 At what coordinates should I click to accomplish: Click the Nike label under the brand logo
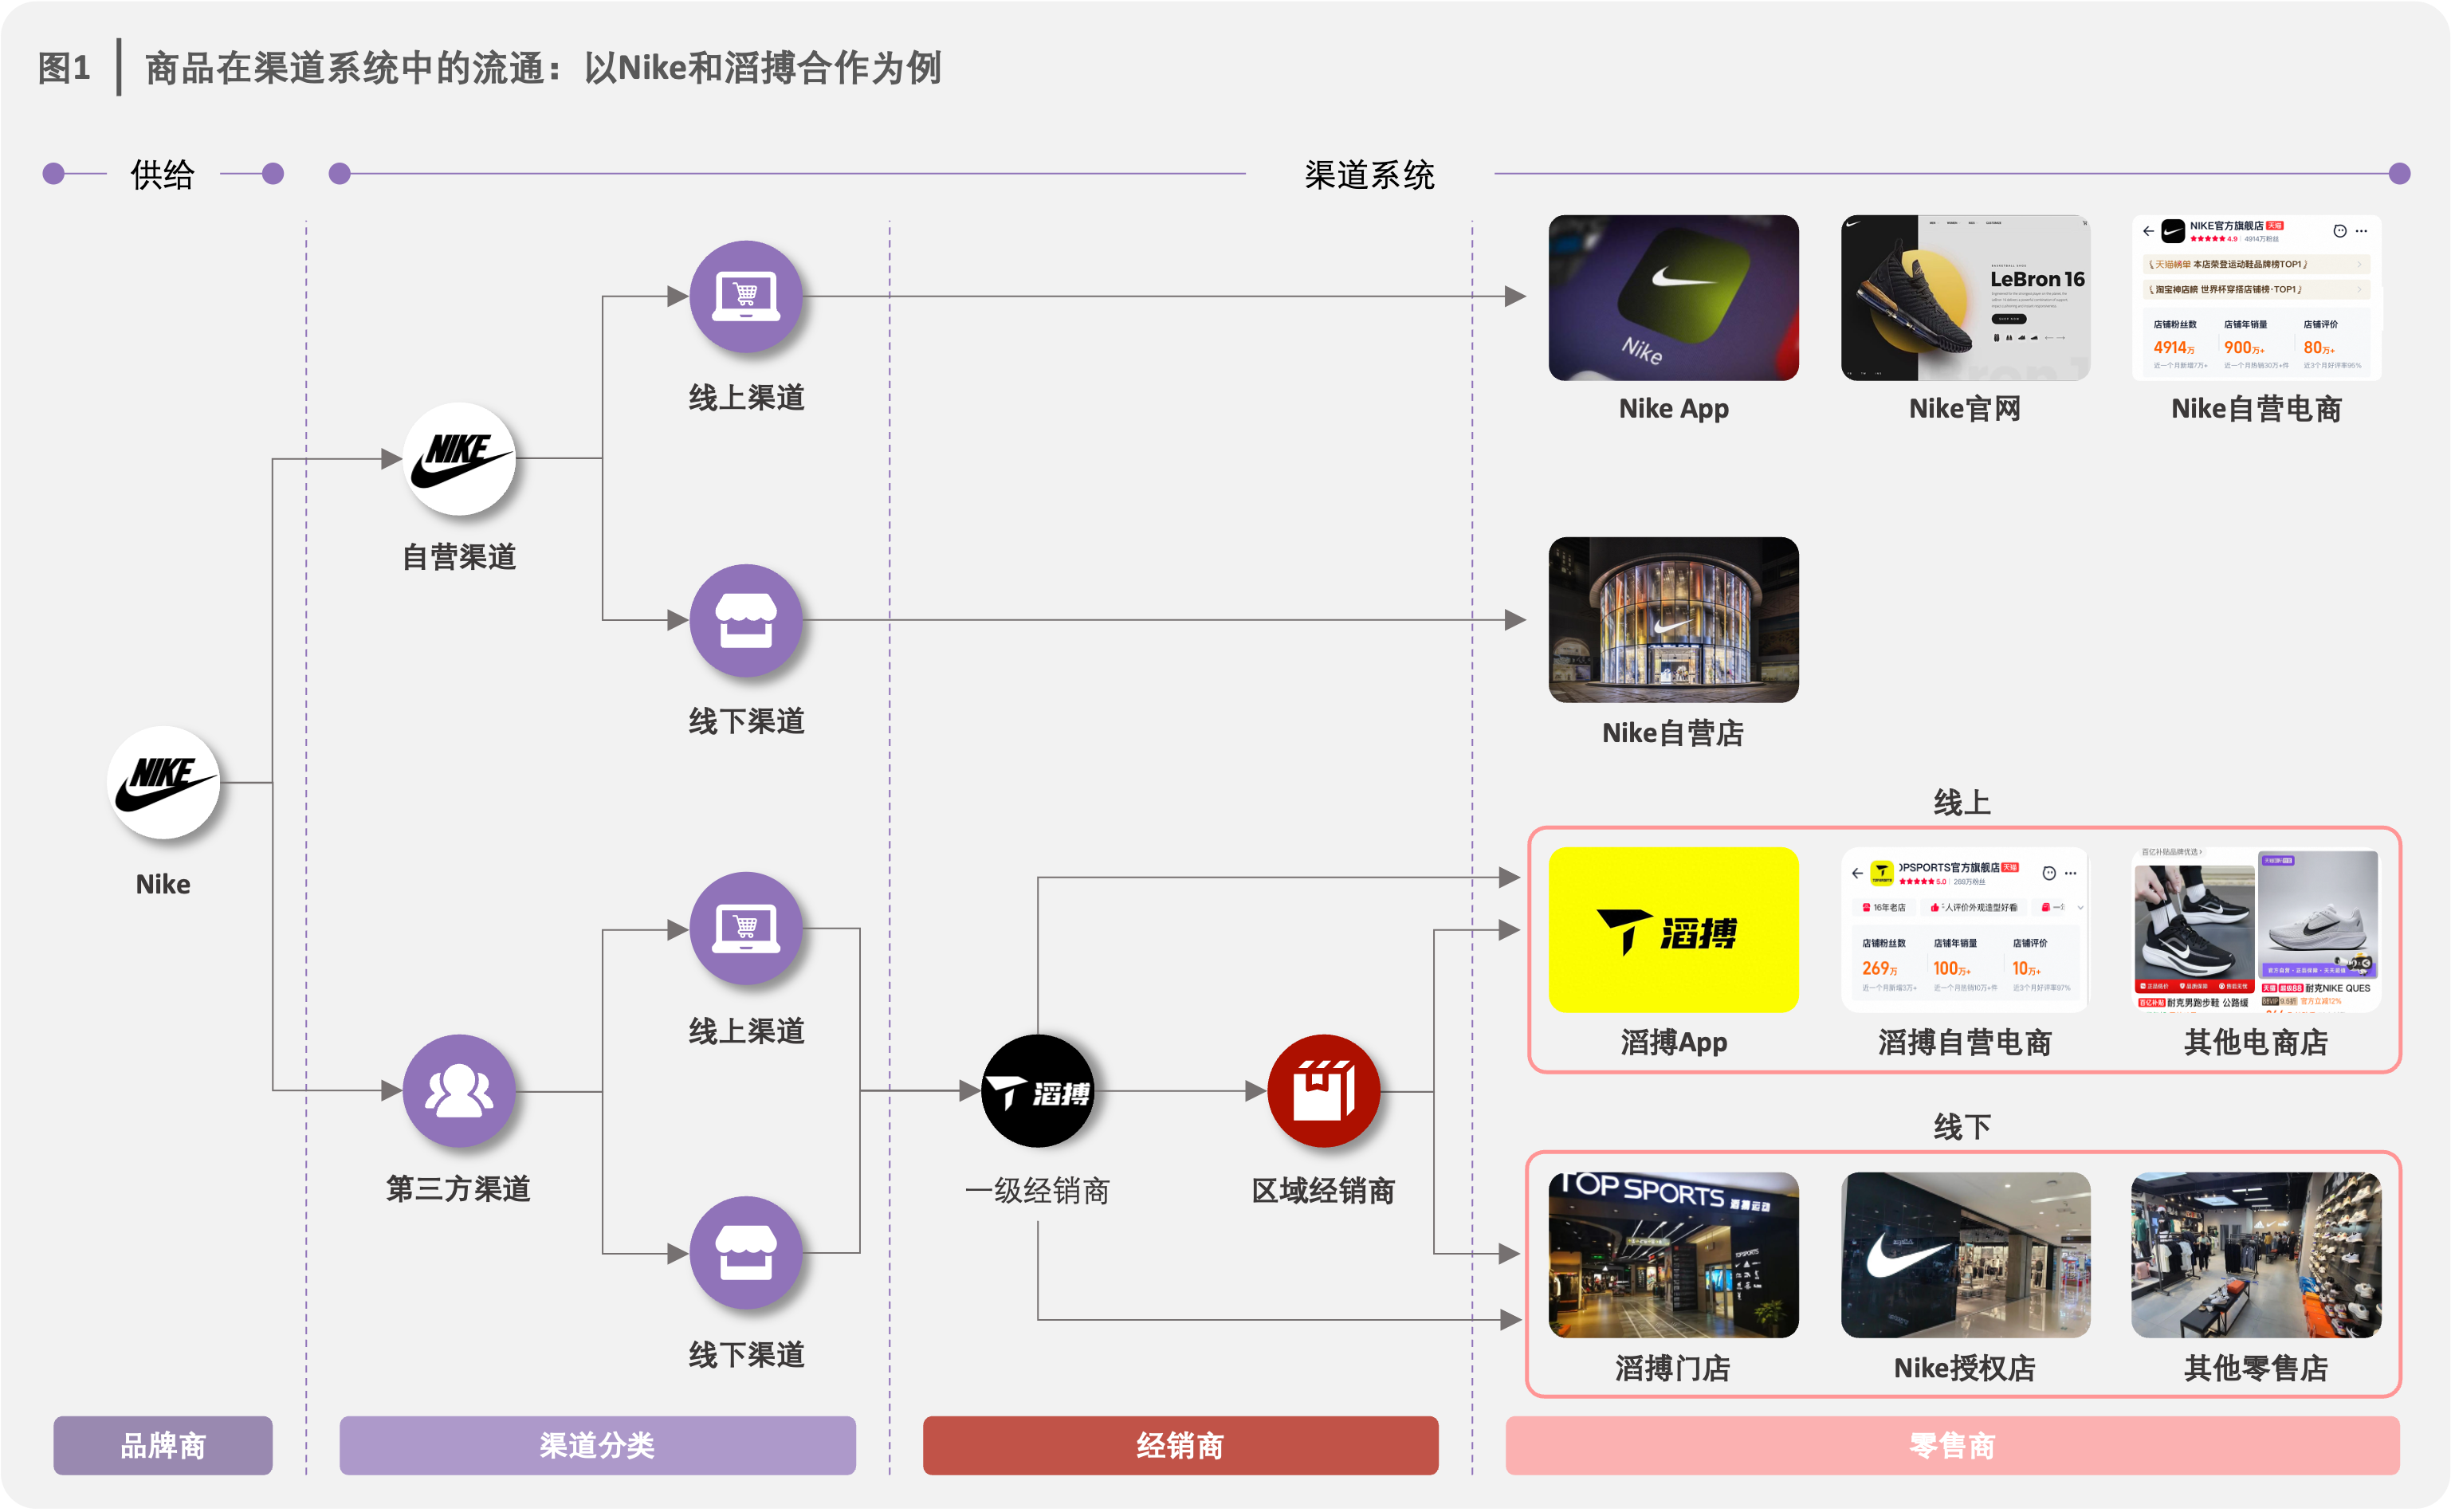click(x=163, y=884)
